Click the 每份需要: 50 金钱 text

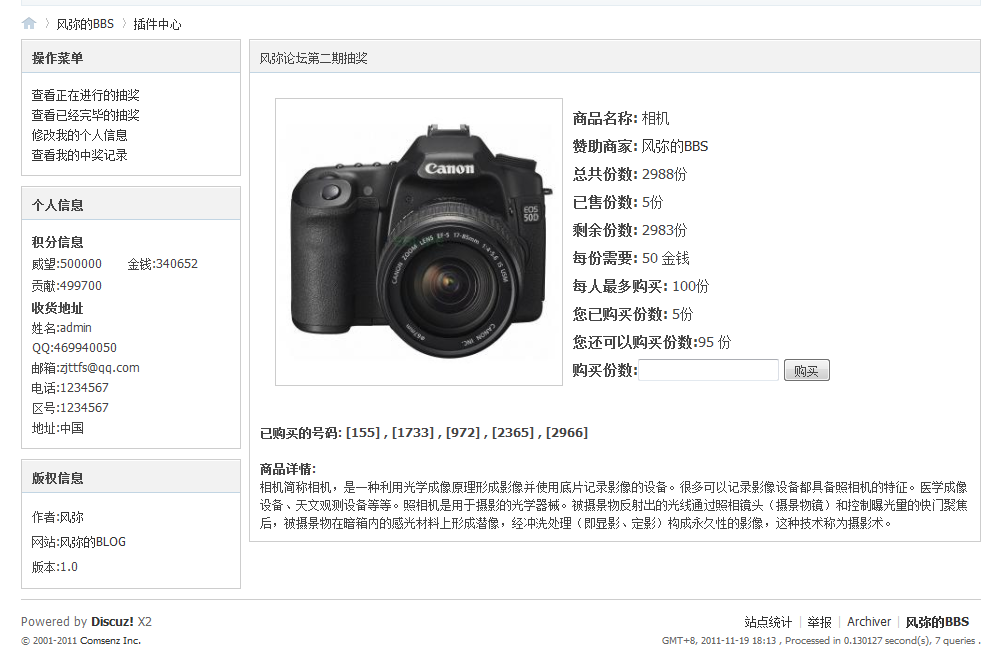(631, 258)
